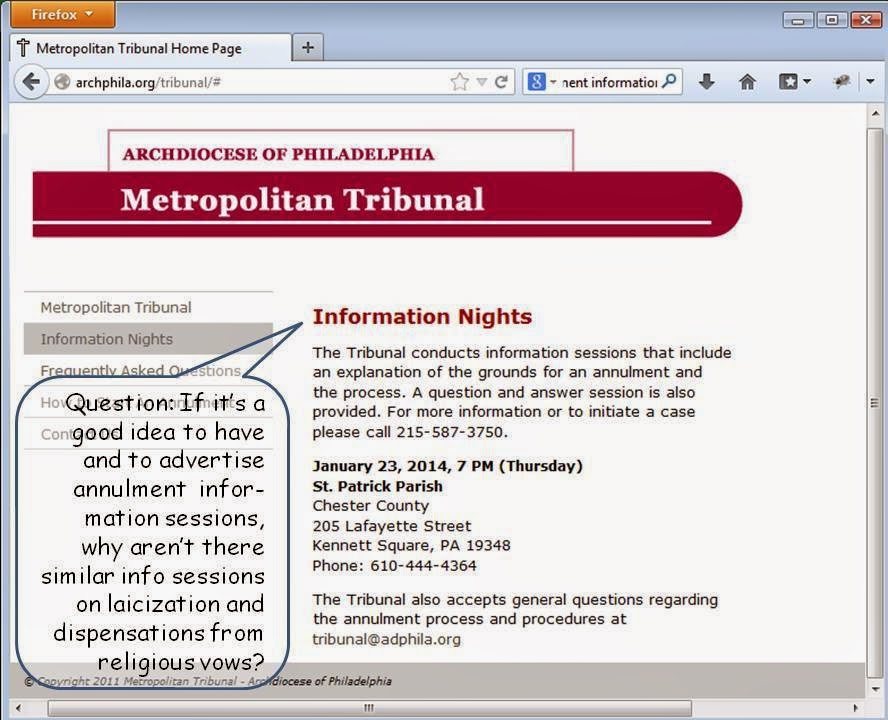888x720 pixels.
Task: Expand the toolbar overflow dropdown arrow
Action: (x=870, y=82)
